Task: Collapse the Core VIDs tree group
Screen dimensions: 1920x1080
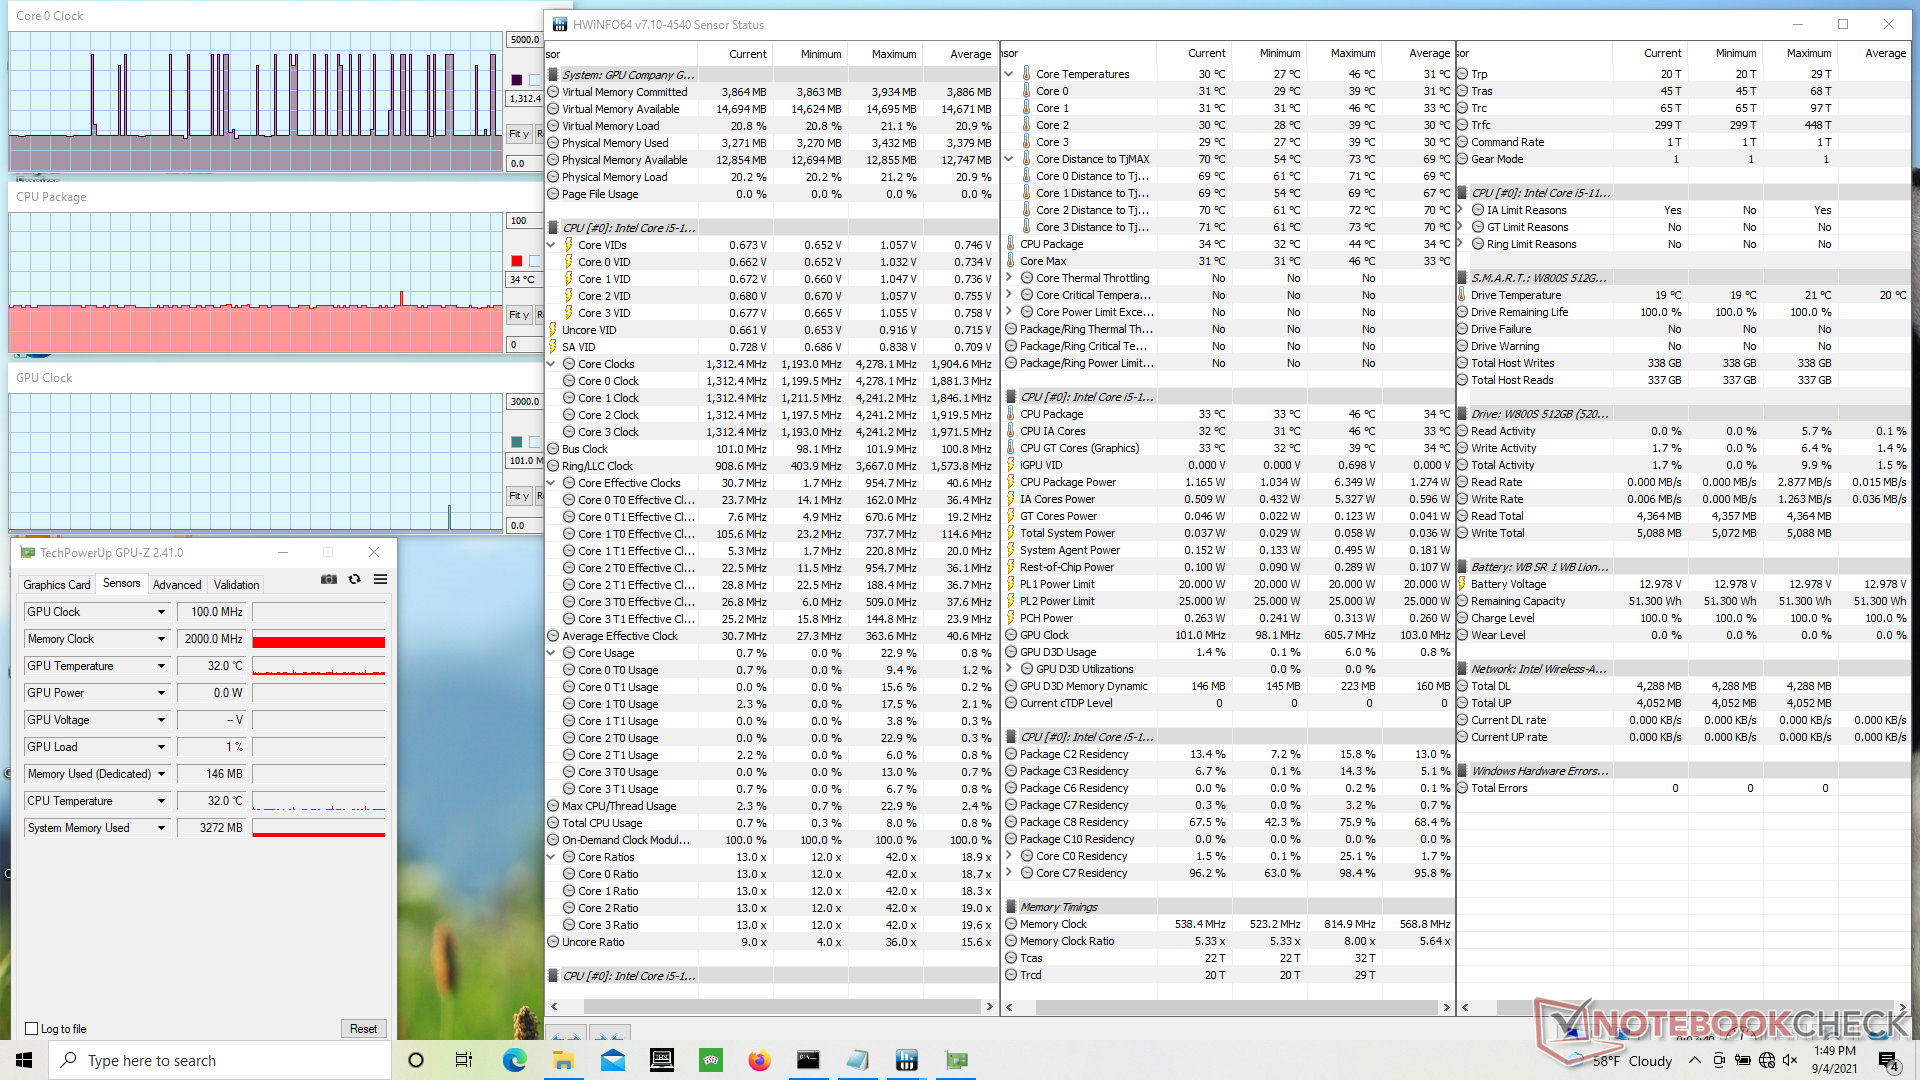Action: [x=552, y=245]
